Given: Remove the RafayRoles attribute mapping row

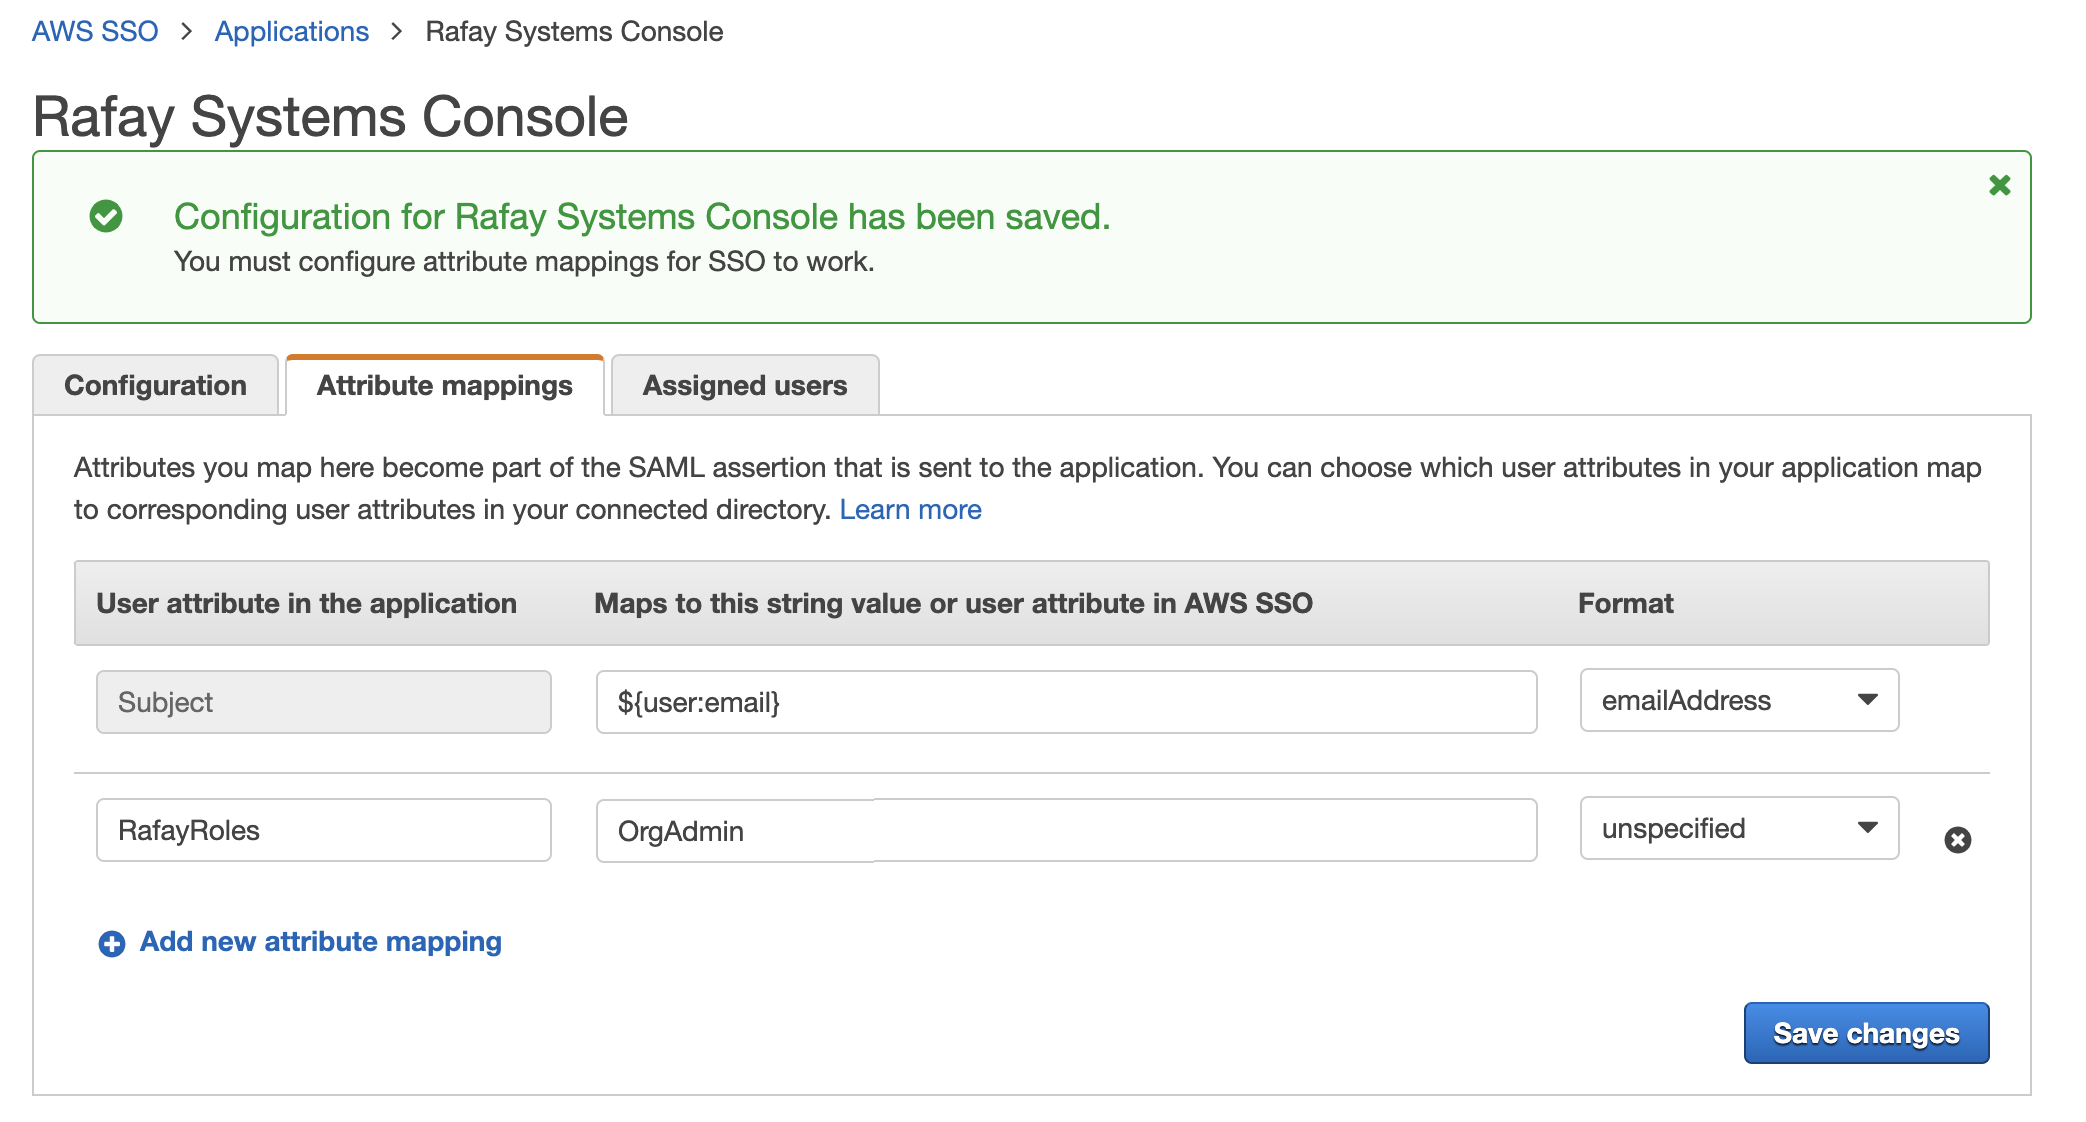Looking at the screenshot, I should click(x=1957, y=840).
